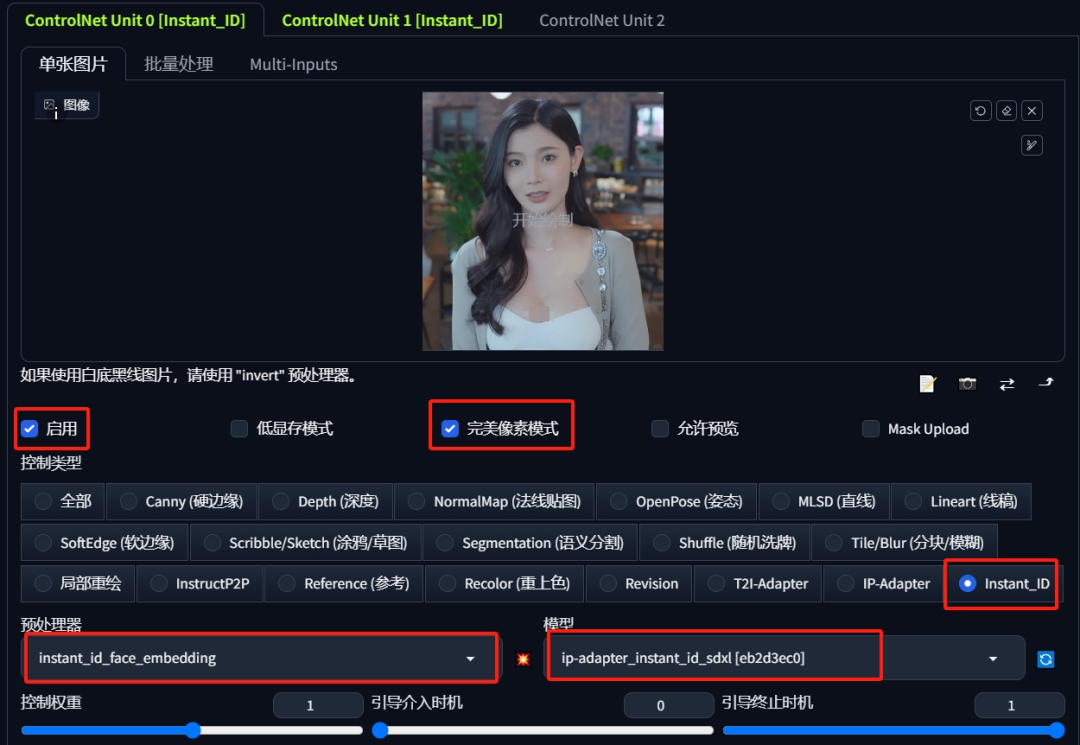
Task: Click the explosion run-preprocessor icon
Action: click(523, 659)
